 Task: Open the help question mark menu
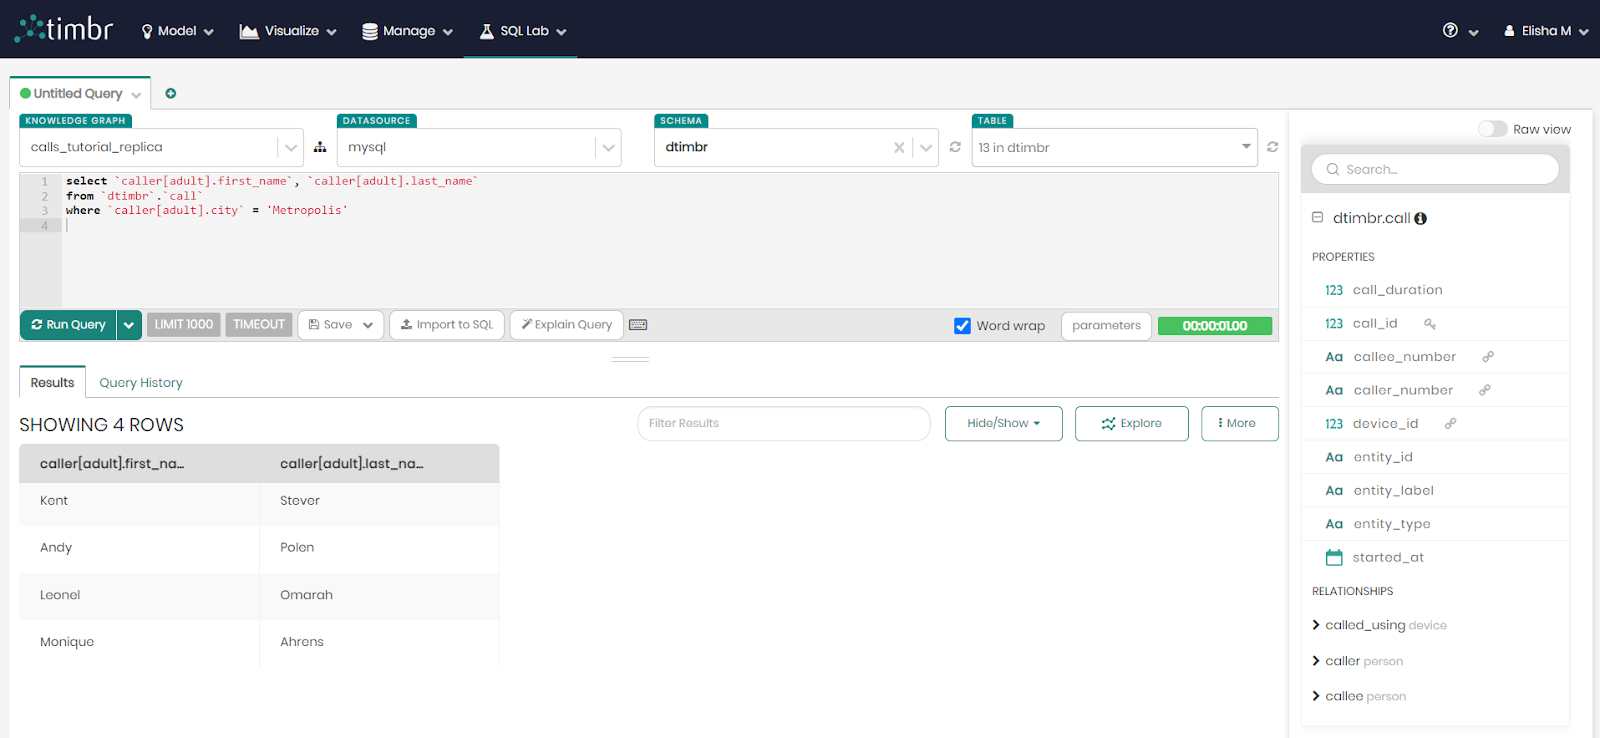[1450, 31]
